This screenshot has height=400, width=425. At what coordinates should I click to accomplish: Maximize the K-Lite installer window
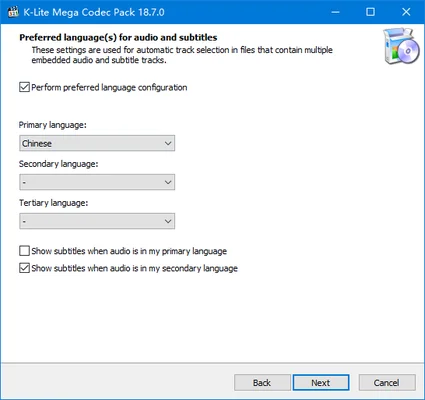click(370, 12)
